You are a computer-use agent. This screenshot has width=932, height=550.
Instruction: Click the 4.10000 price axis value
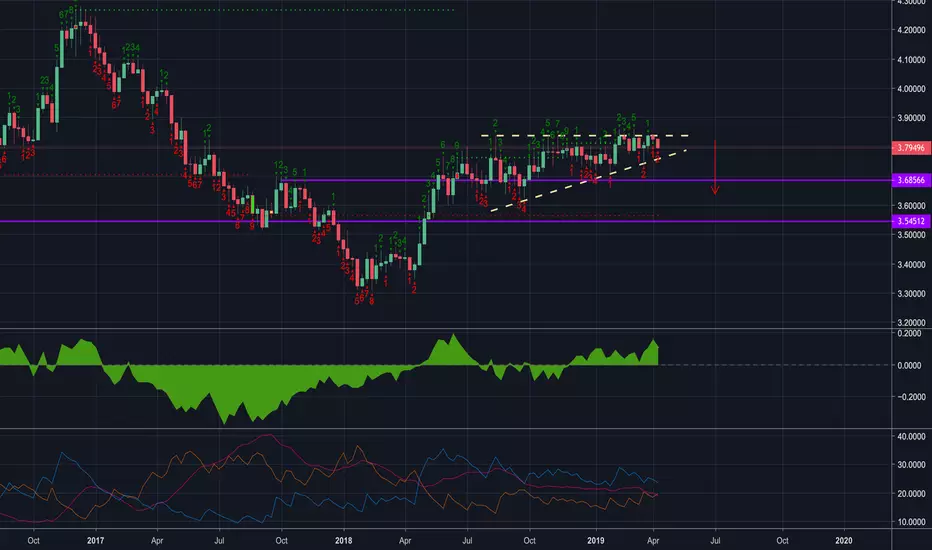pyautogui.click(x=911, y=59)
